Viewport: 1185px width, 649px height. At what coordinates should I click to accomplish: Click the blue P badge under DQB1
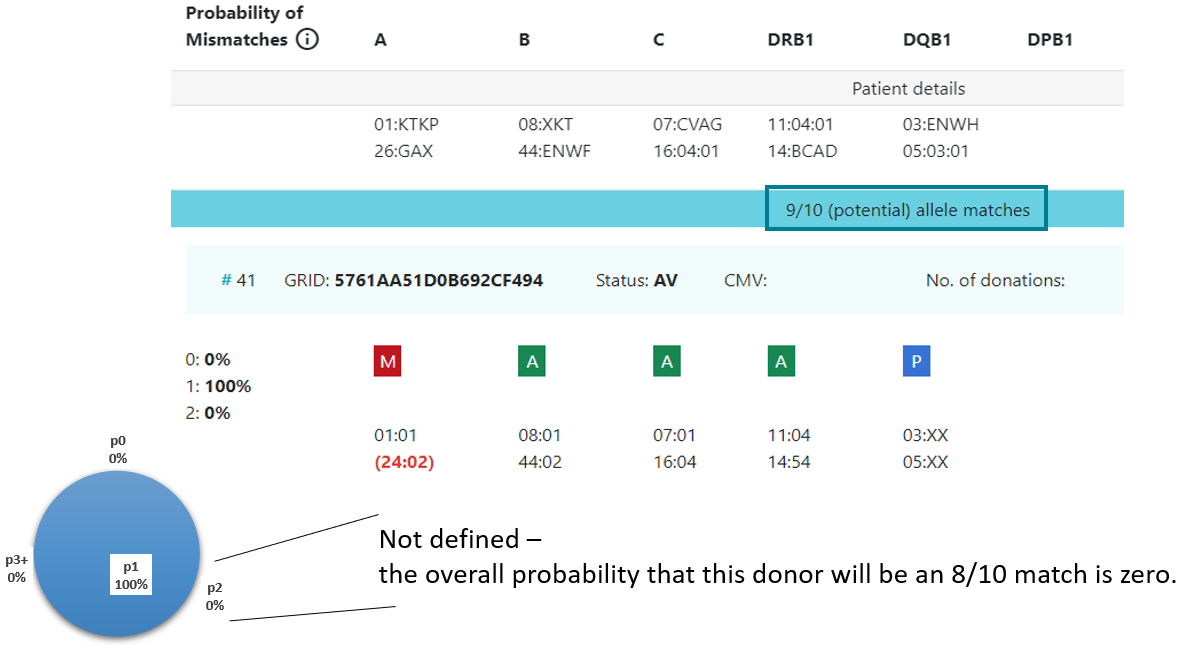pyautogui.click(x=916, y=362)
